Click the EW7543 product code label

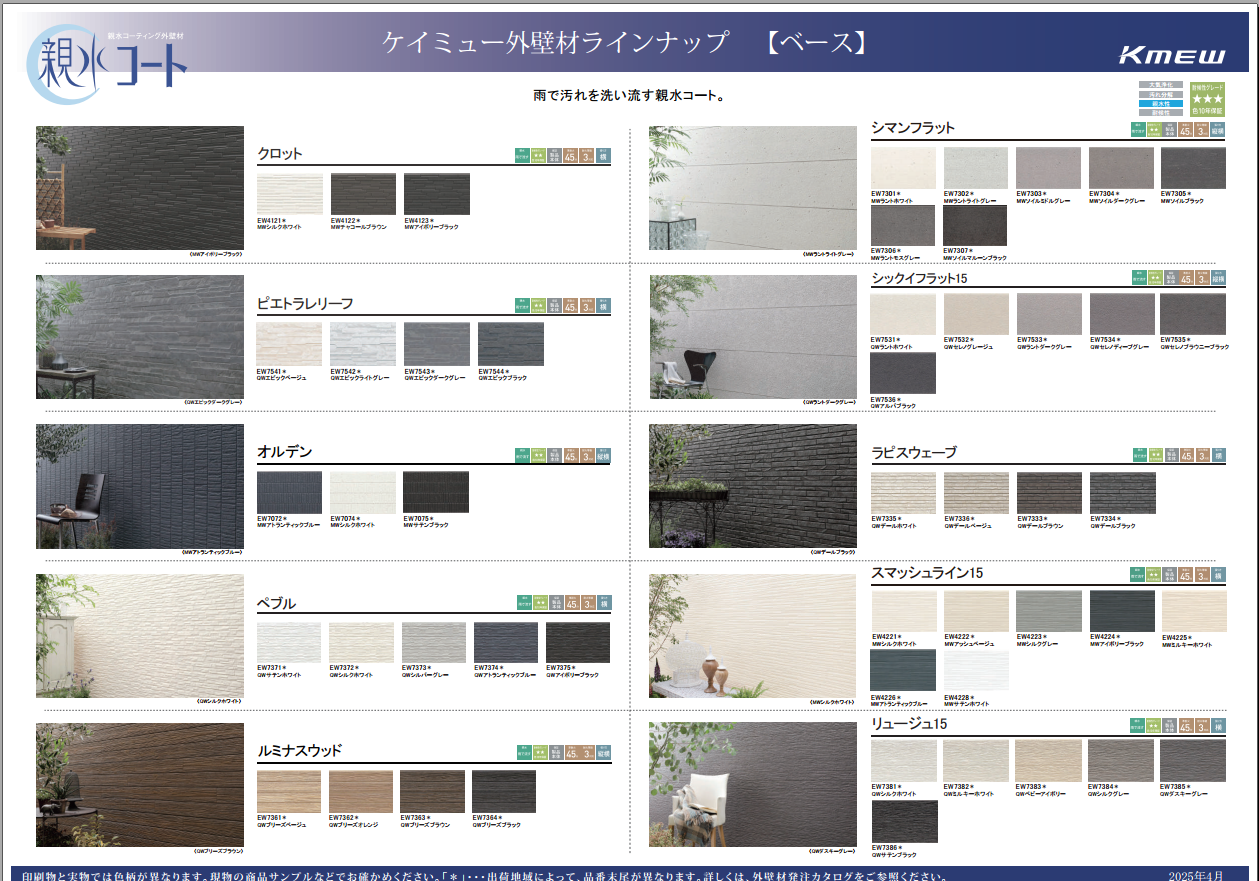coord(421,371)
